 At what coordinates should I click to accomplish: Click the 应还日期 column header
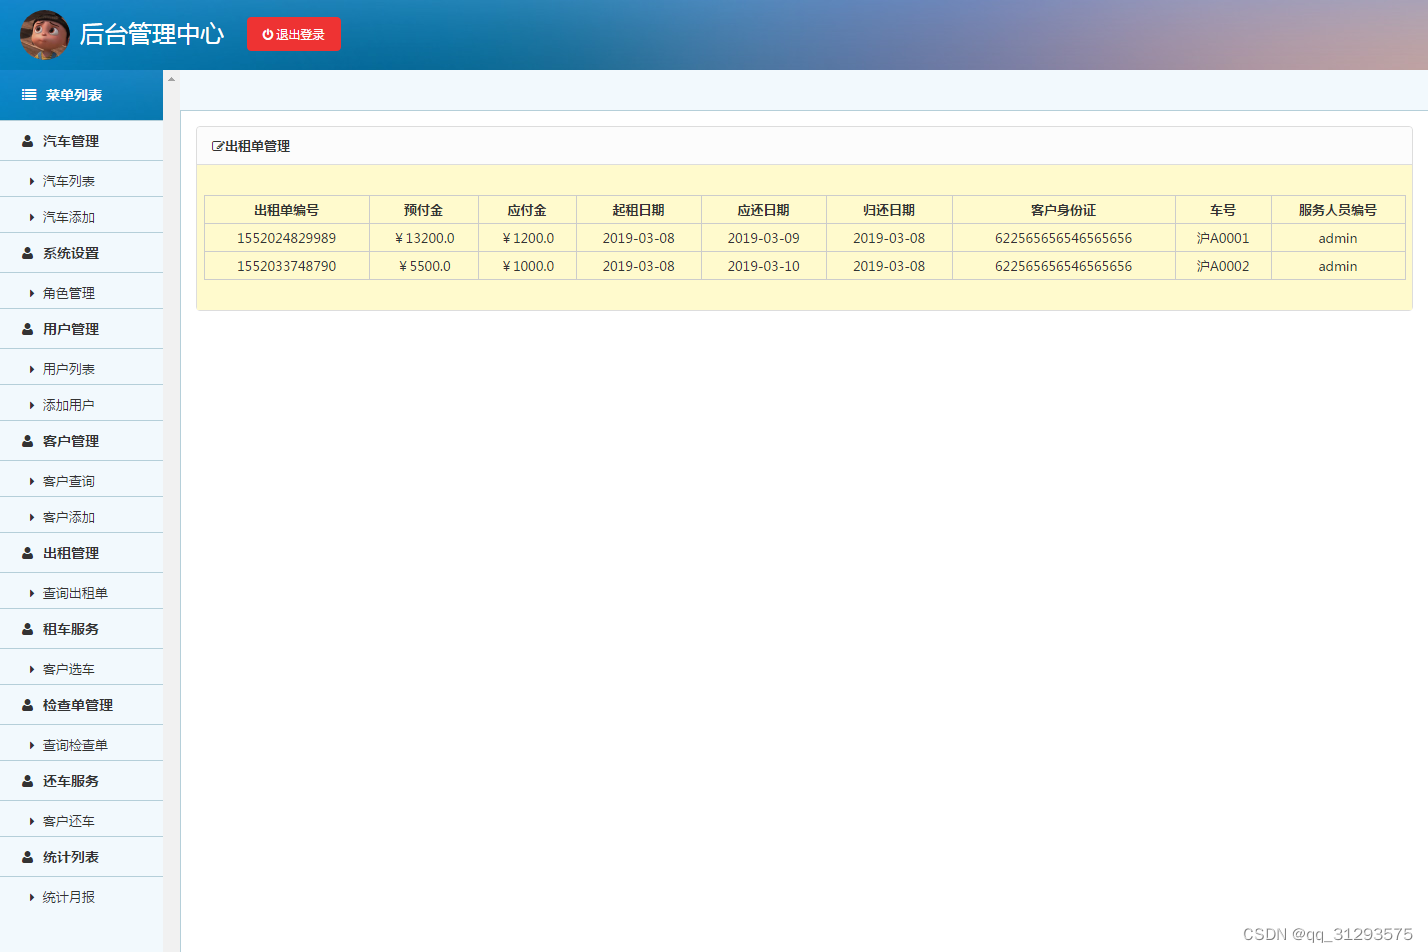pyautogui.click(x=764, y=210)
